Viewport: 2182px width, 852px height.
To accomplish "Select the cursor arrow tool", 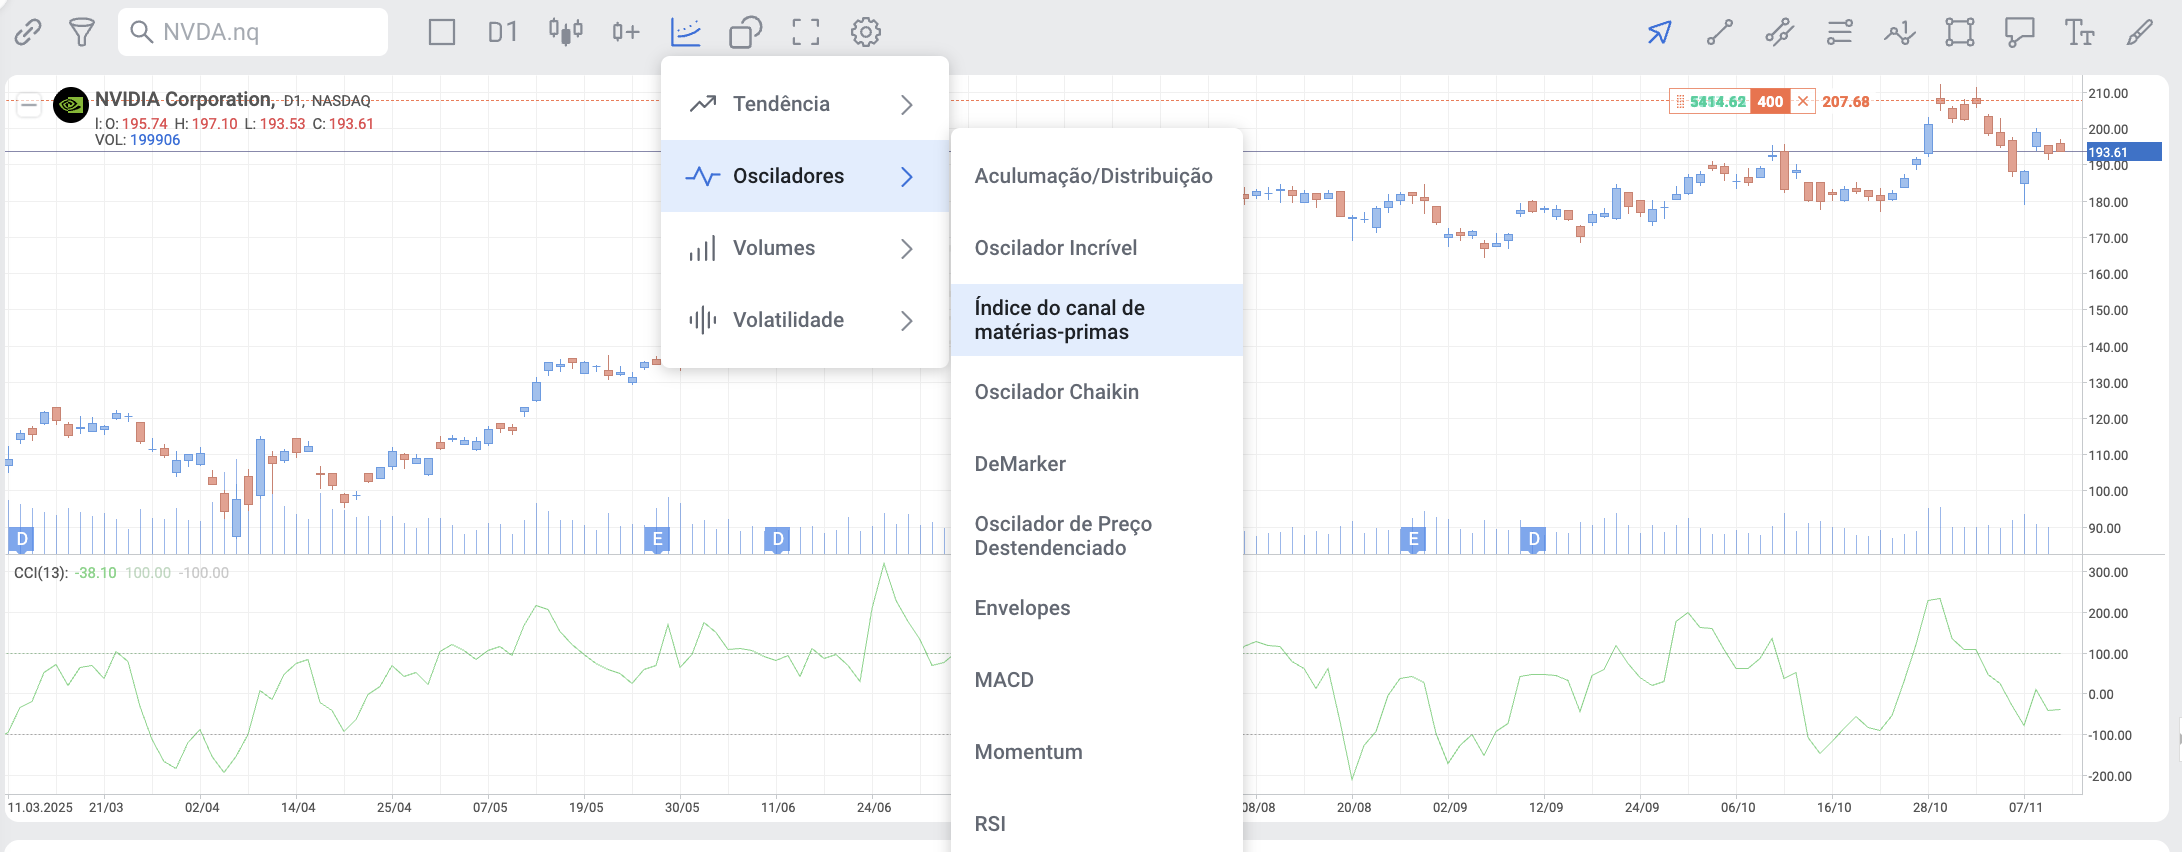I will point(1660,32).
